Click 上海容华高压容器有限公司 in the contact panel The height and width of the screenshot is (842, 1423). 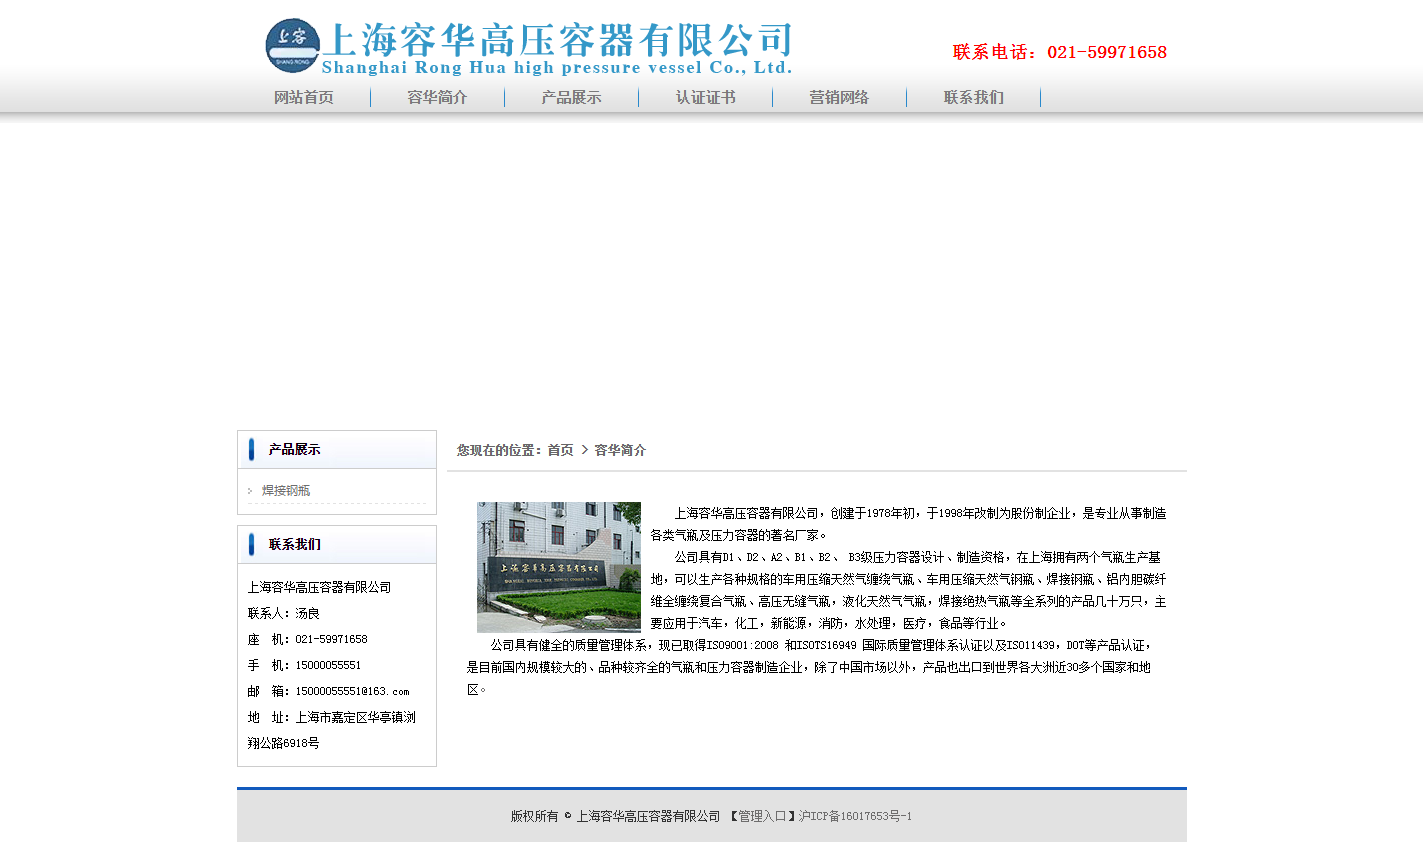tap(320, 588)
